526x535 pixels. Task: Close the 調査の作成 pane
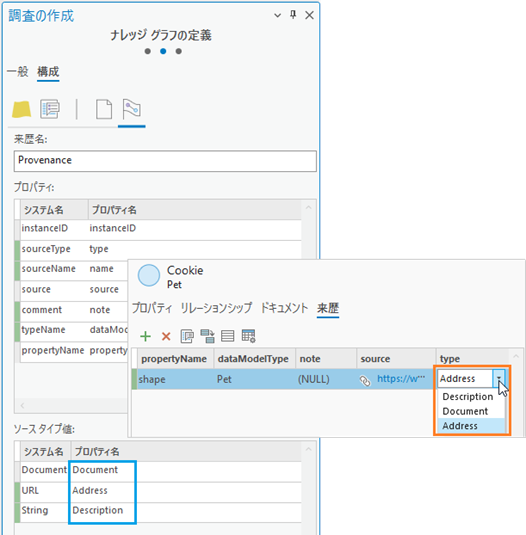click(x=309, y=15)
